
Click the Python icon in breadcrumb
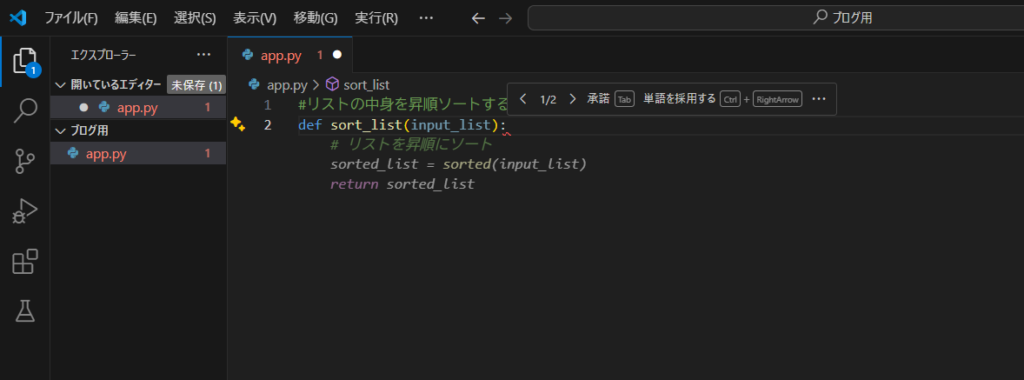click(x=255, y=84)
